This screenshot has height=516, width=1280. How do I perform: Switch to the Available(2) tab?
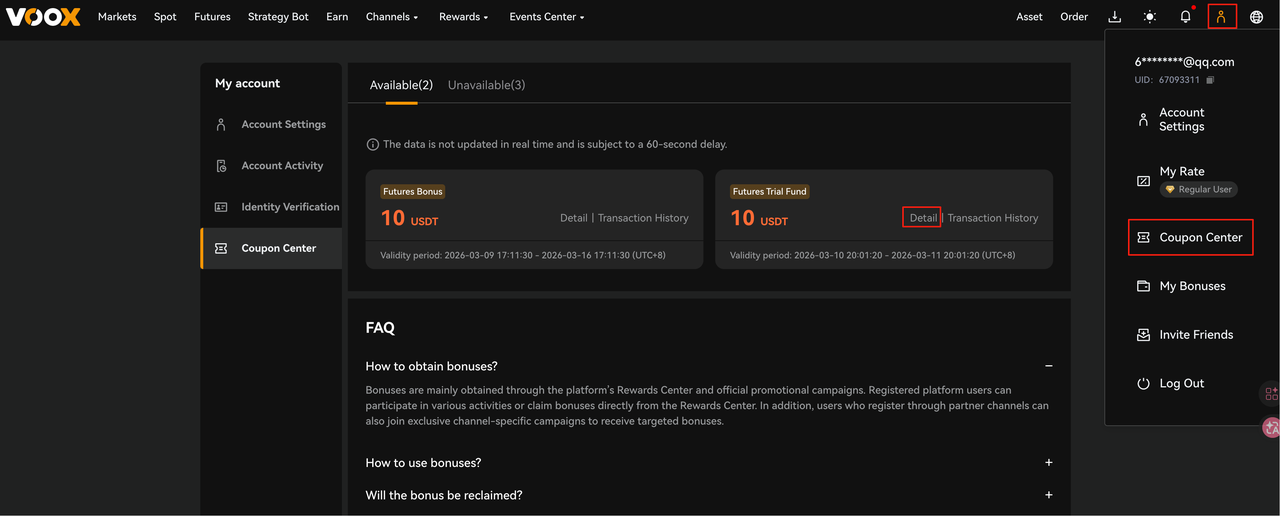coord(401,85)
